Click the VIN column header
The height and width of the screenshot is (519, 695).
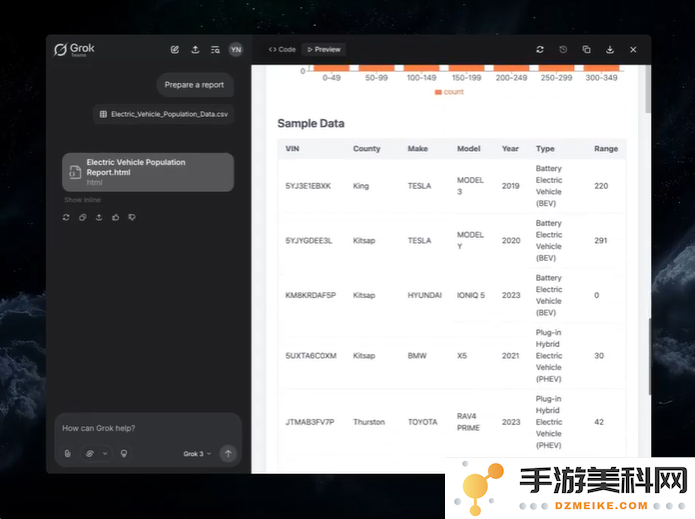(x=292, y=148)
